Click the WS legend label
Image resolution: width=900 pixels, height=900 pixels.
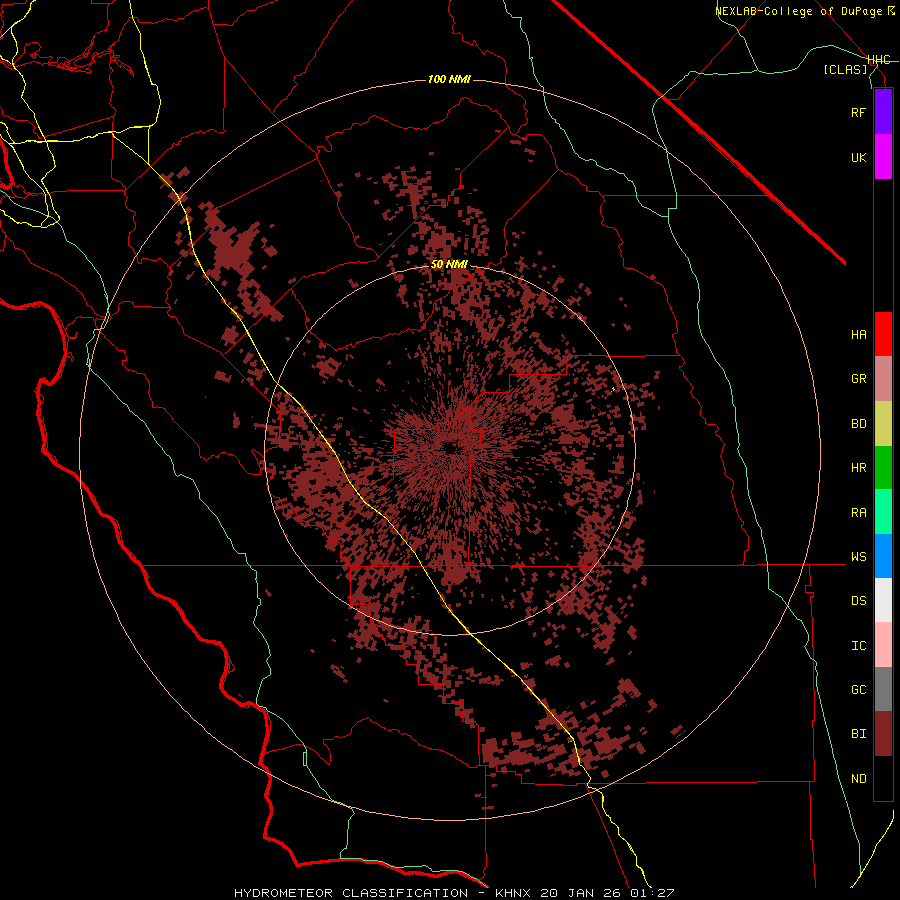tap(859, 556)
